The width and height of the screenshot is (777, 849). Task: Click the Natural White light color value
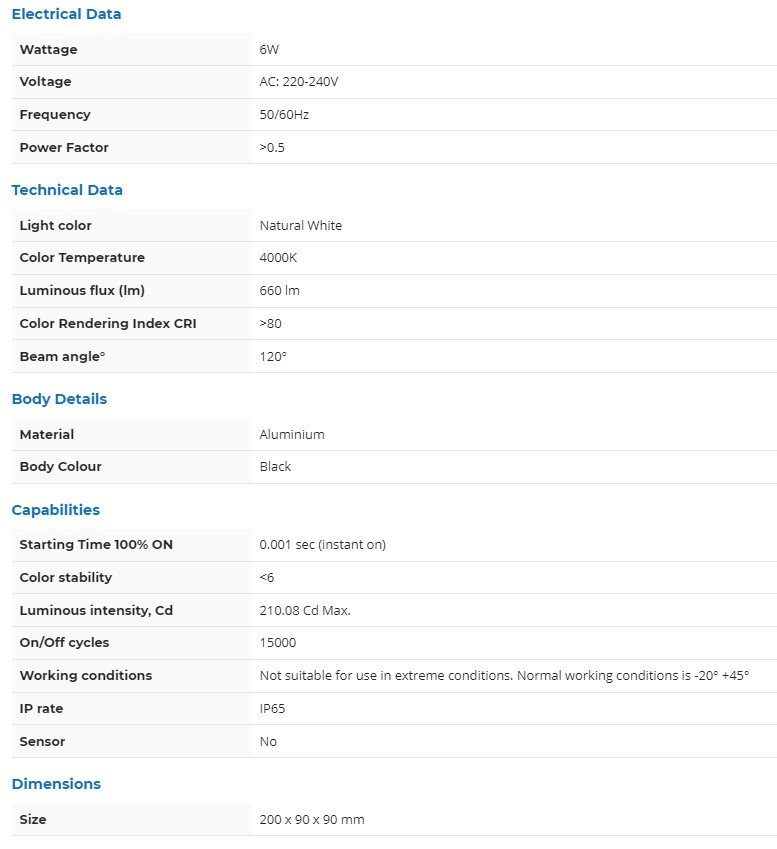tap(300, 226)
